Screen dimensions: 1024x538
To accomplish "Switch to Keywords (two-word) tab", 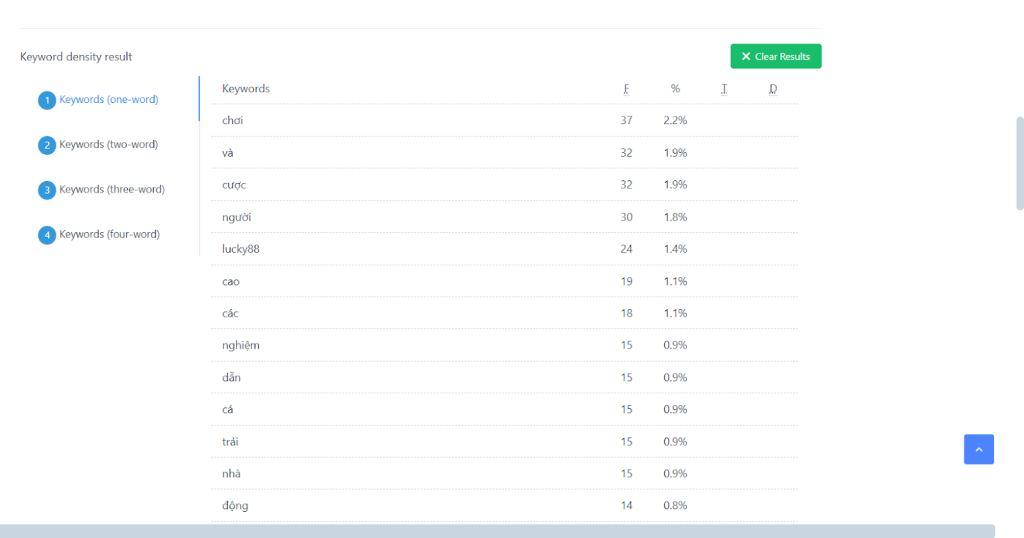I will coord(108,145).
